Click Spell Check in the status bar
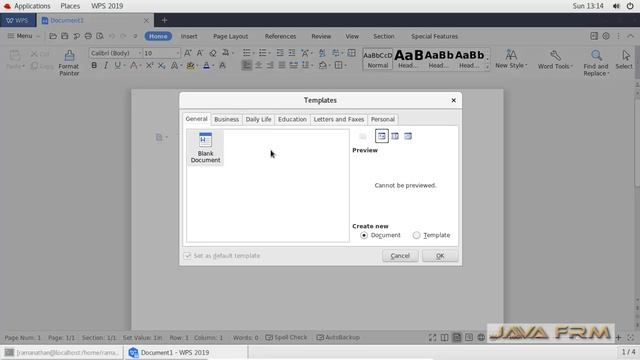Viewport: 640px width, 360px height. tap(286, 338)
